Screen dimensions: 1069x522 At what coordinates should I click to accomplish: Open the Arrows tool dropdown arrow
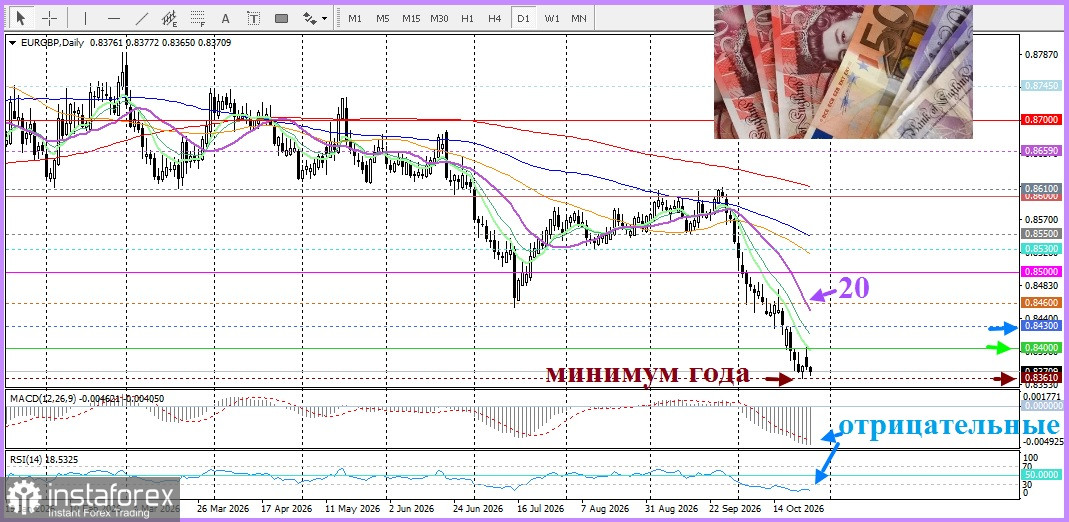(x=325, y=18)
